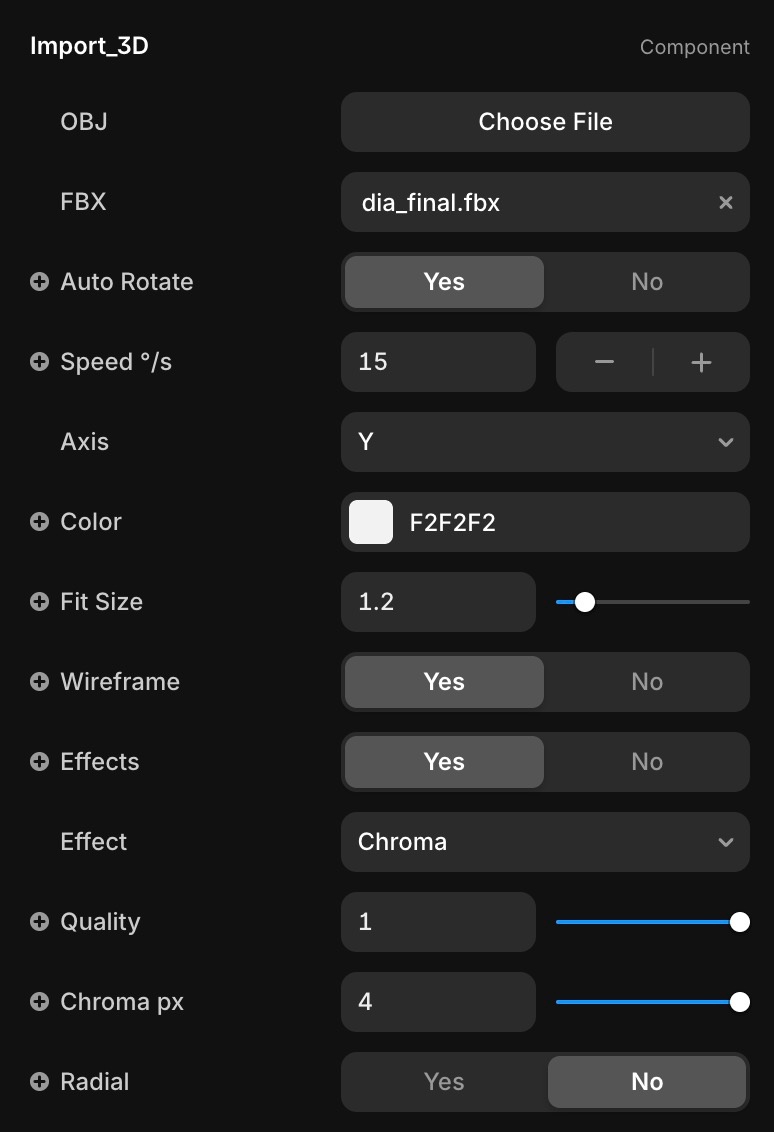Choose File for OBJ import
Screen dimensions: 774x1132
[545, 122]
